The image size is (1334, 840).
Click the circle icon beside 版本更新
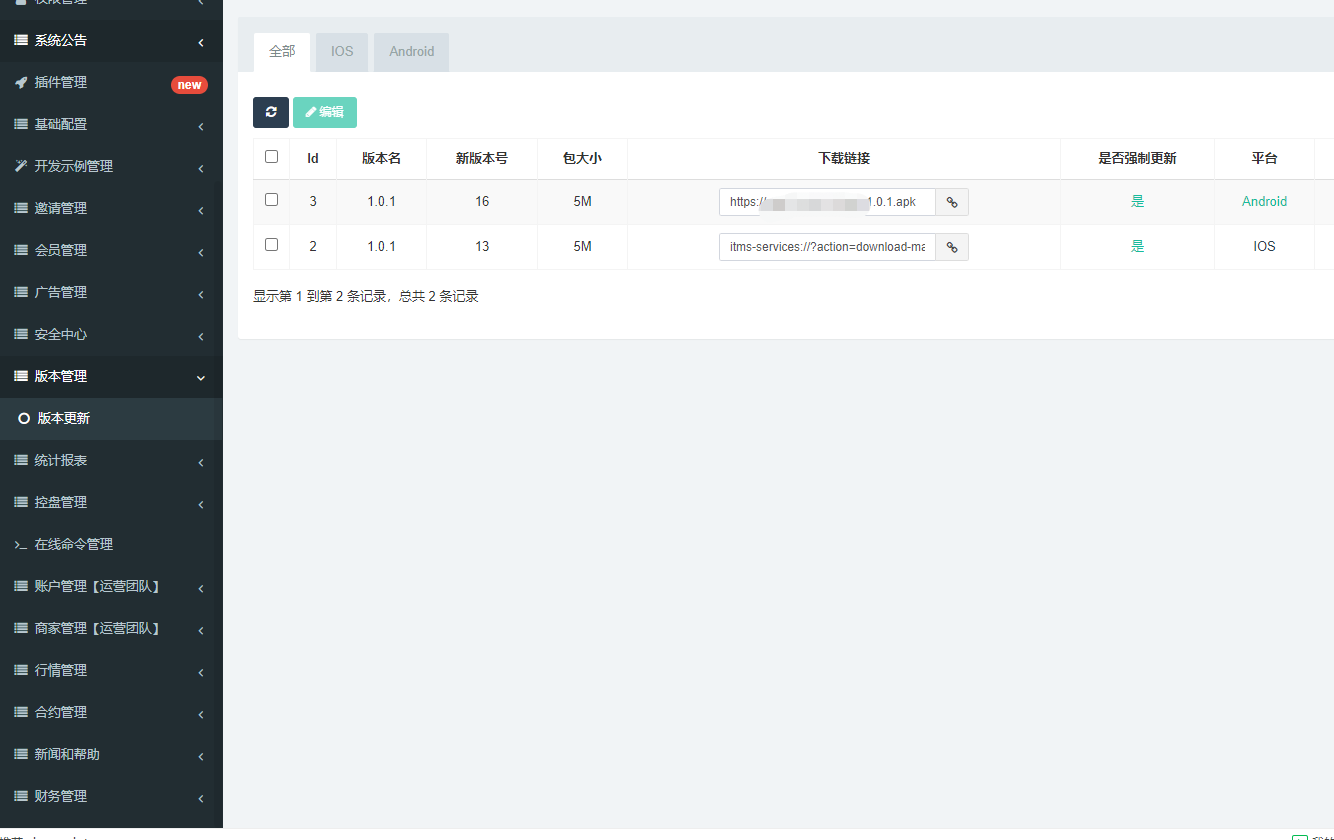tap(24, 418)
